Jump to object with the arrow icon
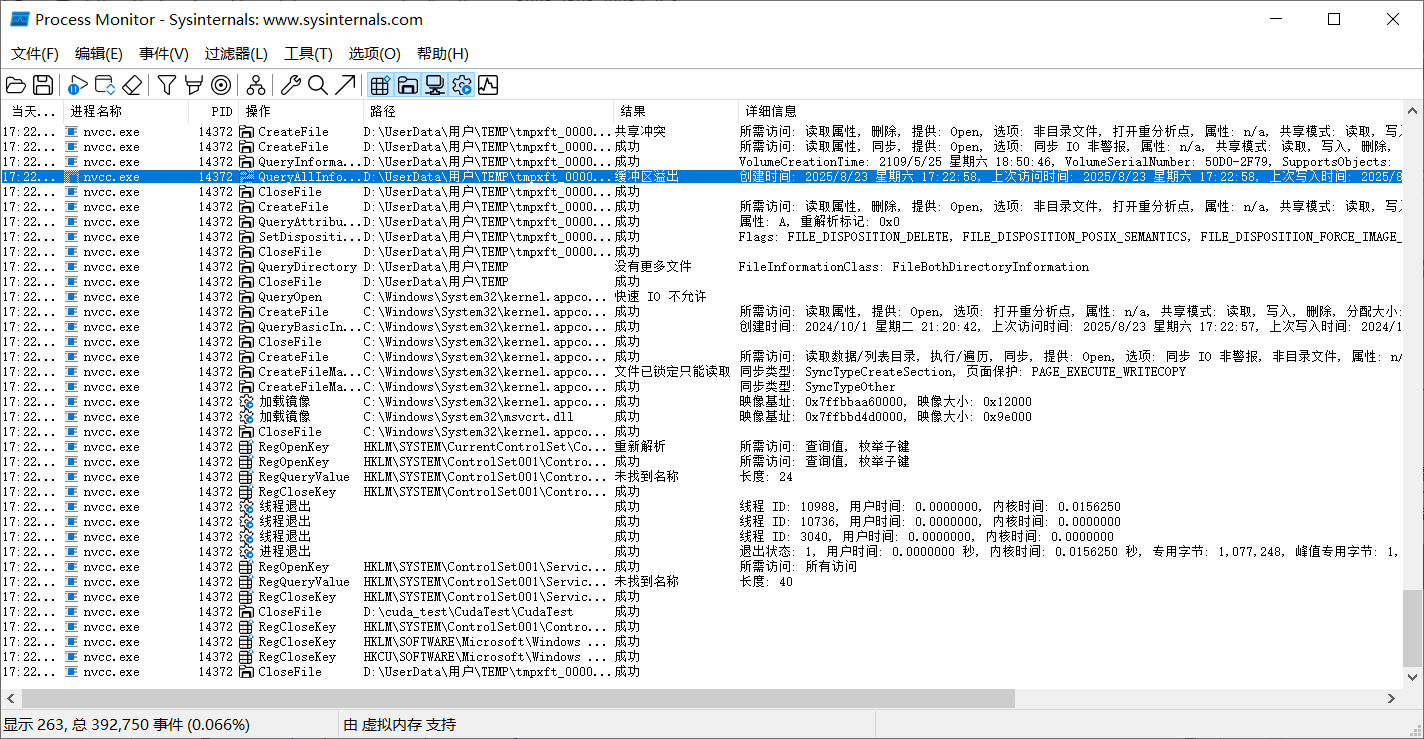The height and width of the screenshot is (739, 1424). (345, 85)
